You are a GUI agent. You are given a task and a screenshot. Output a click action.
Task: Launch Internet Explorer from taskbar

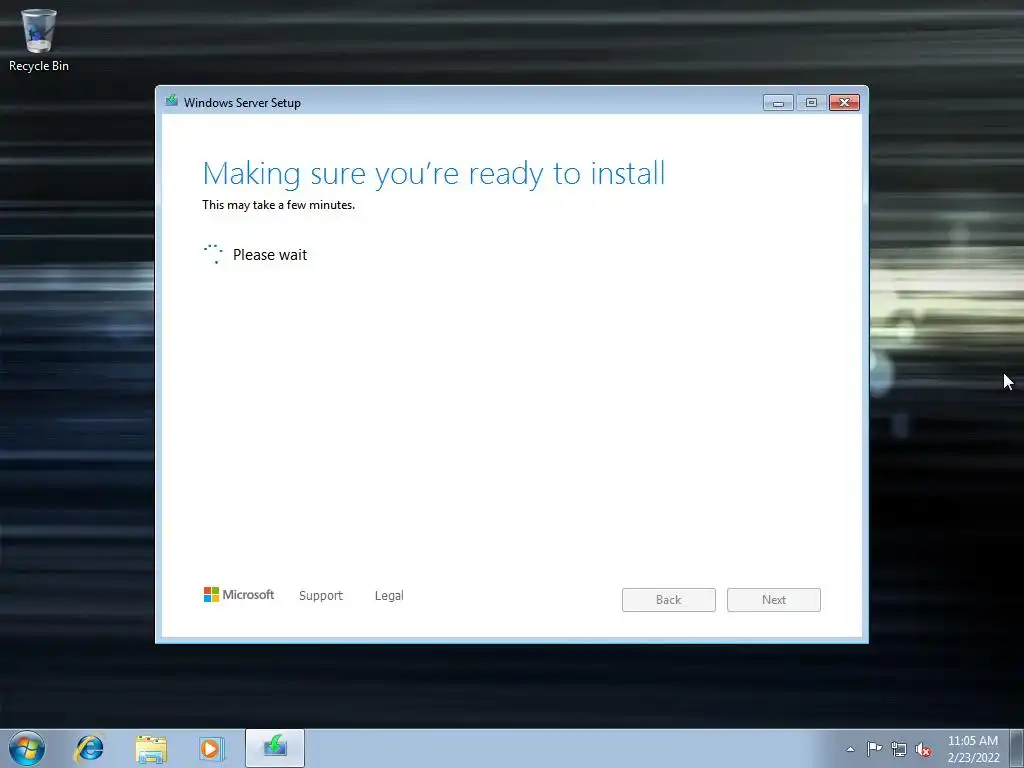(89, 748)
